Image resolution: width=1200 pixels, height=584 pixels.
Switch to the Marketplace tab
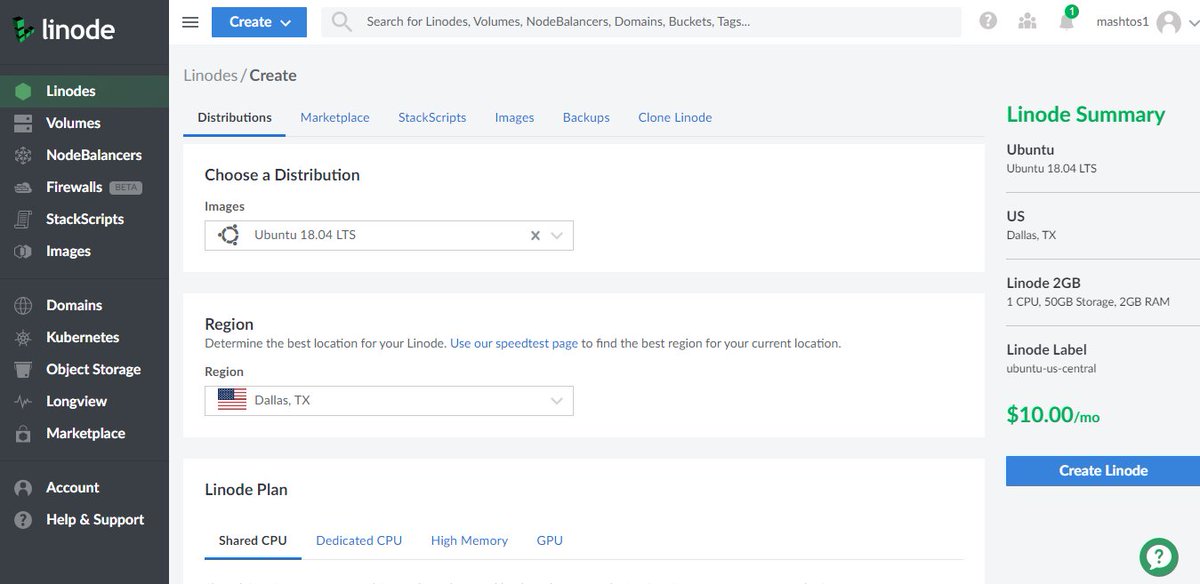335,117
